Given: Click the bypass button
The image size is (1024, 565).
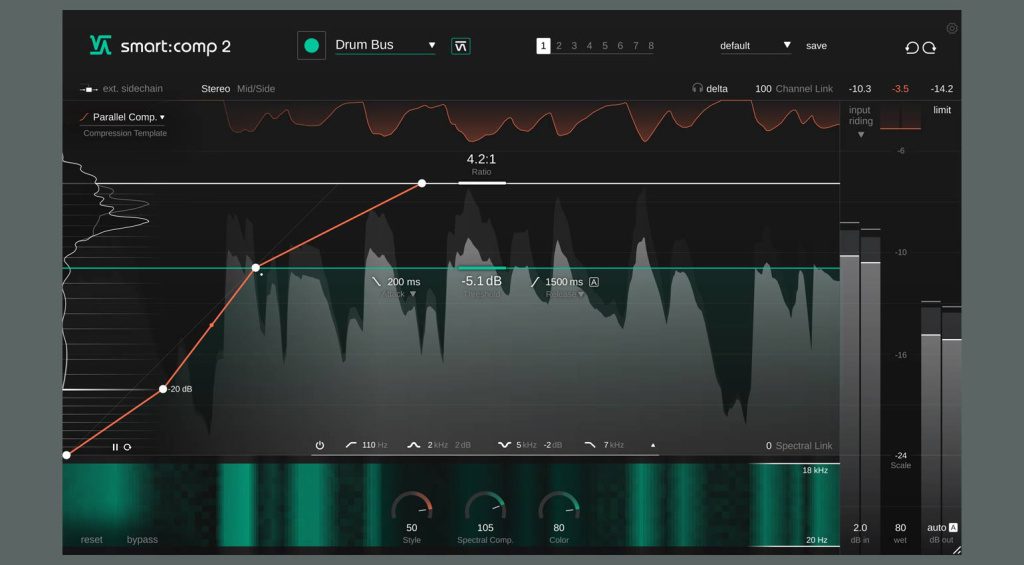Looking at the screenshot, I should 142,540.
